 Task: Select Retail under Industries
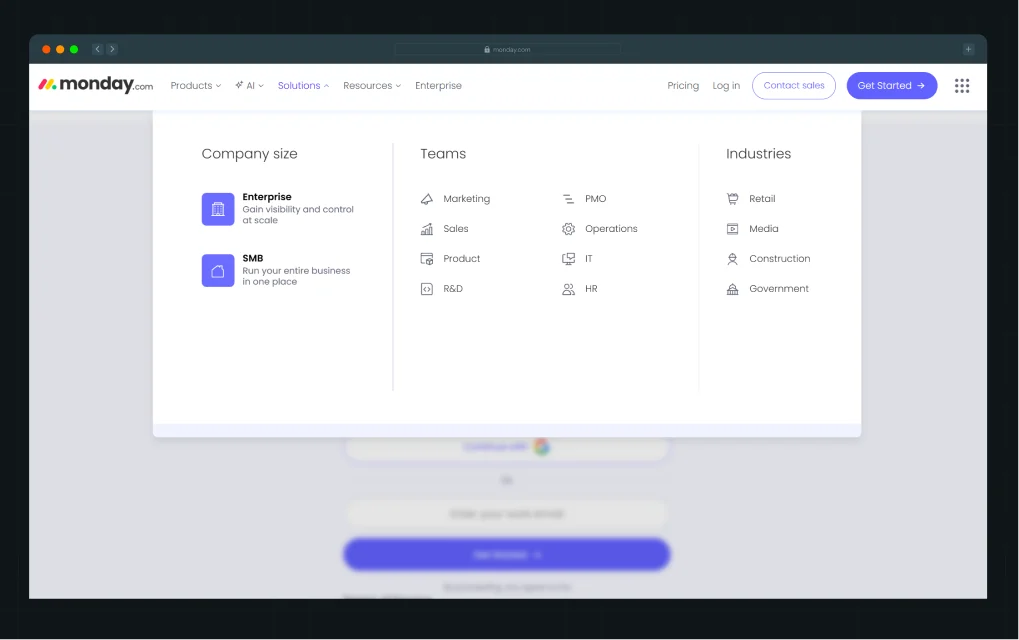751,199
